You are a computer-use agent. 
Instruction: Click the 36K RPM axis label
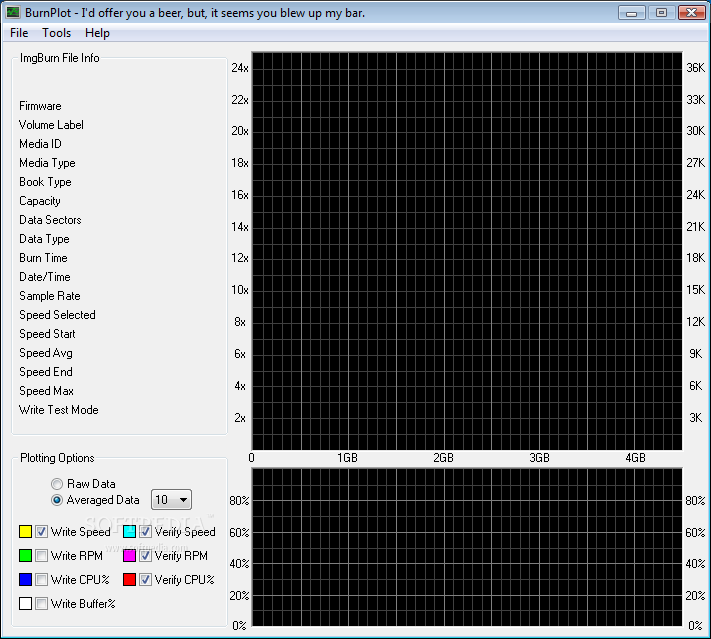696,68
